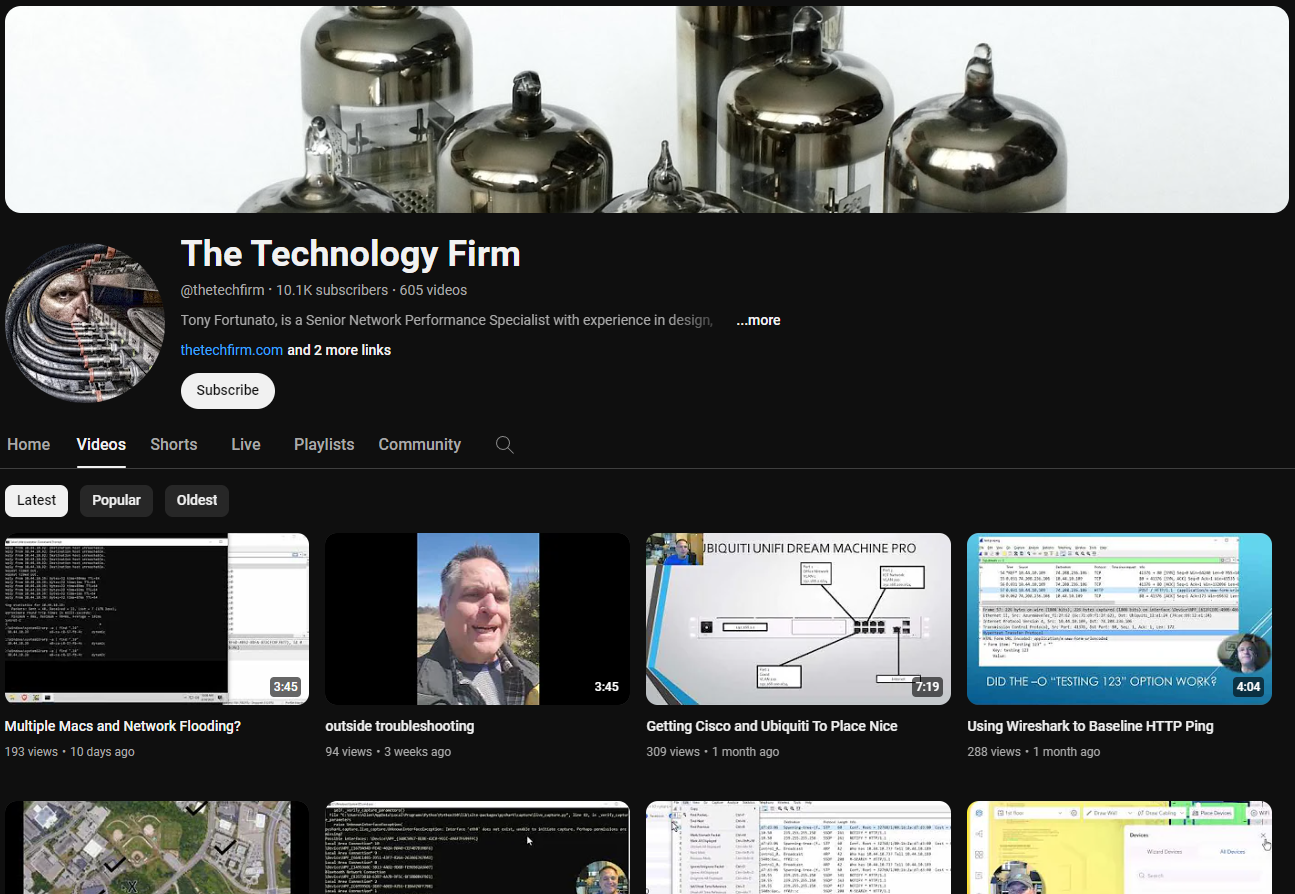Click the channel name The Technology Firm
Image resolution: width=1295 pixels, height=894 pixels.
[350, 253]
